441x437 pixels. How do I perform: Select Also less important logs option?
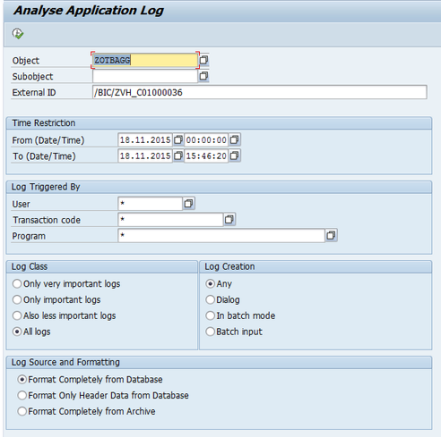pos(17,316)
